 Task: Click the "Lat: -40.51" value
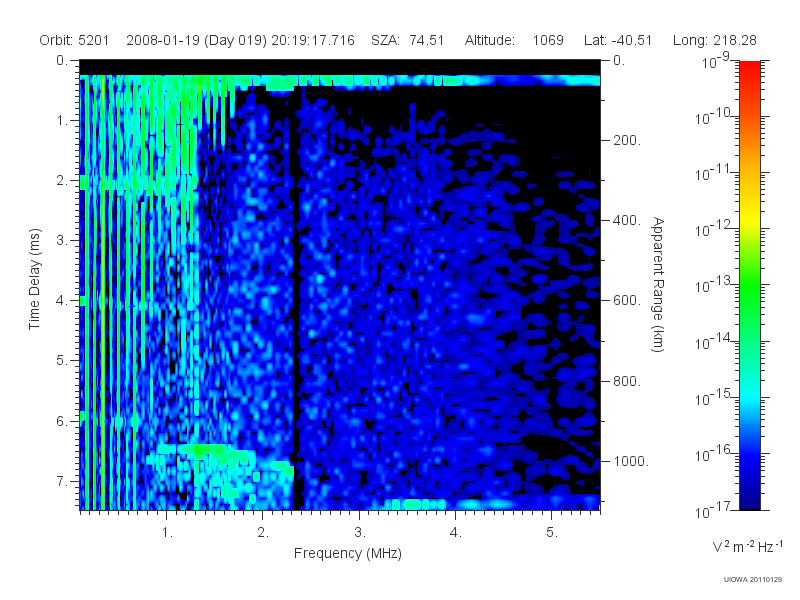point(618,40)
